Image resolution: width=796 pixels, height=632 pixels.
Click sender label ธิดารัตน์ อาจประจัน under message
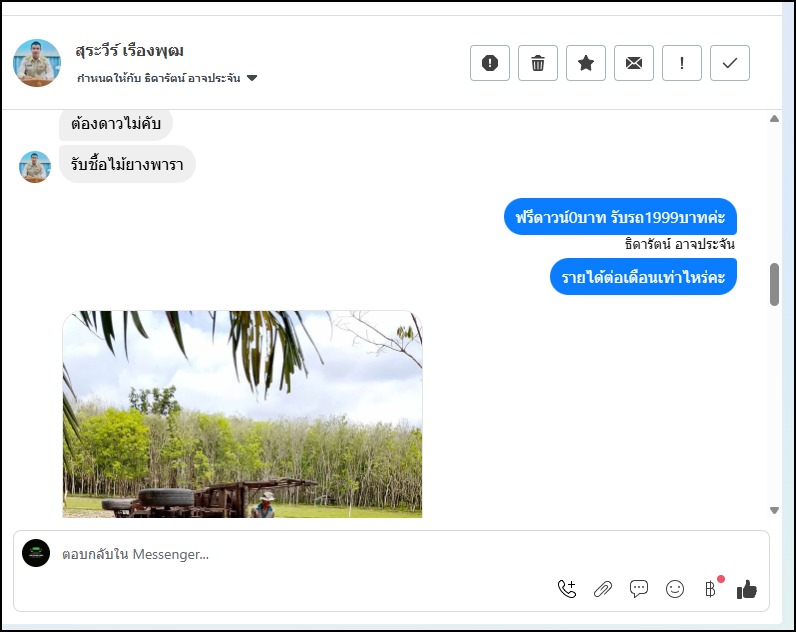pos(679,244)
